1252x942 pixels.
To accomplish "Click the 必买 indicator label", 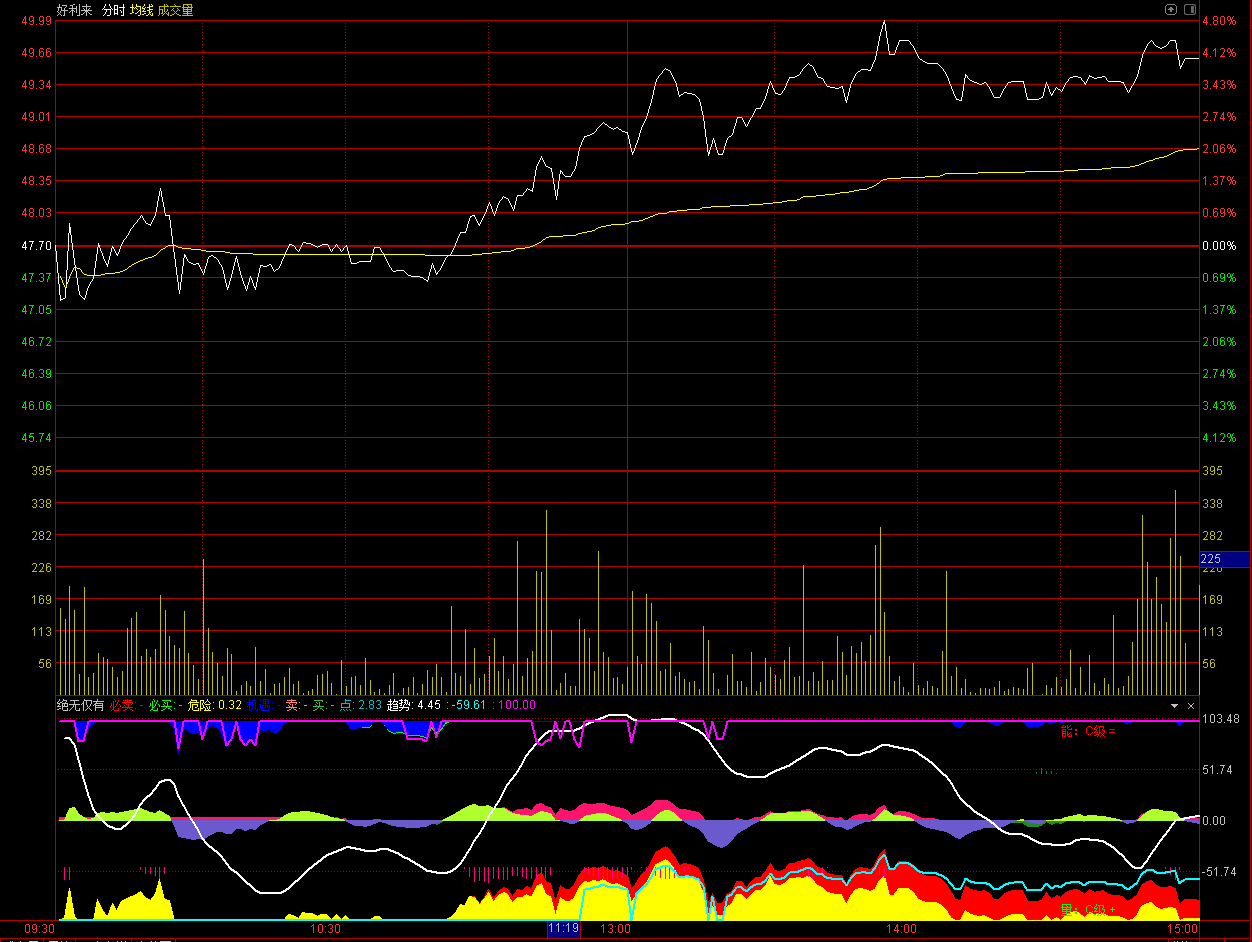I will point(161,705).
